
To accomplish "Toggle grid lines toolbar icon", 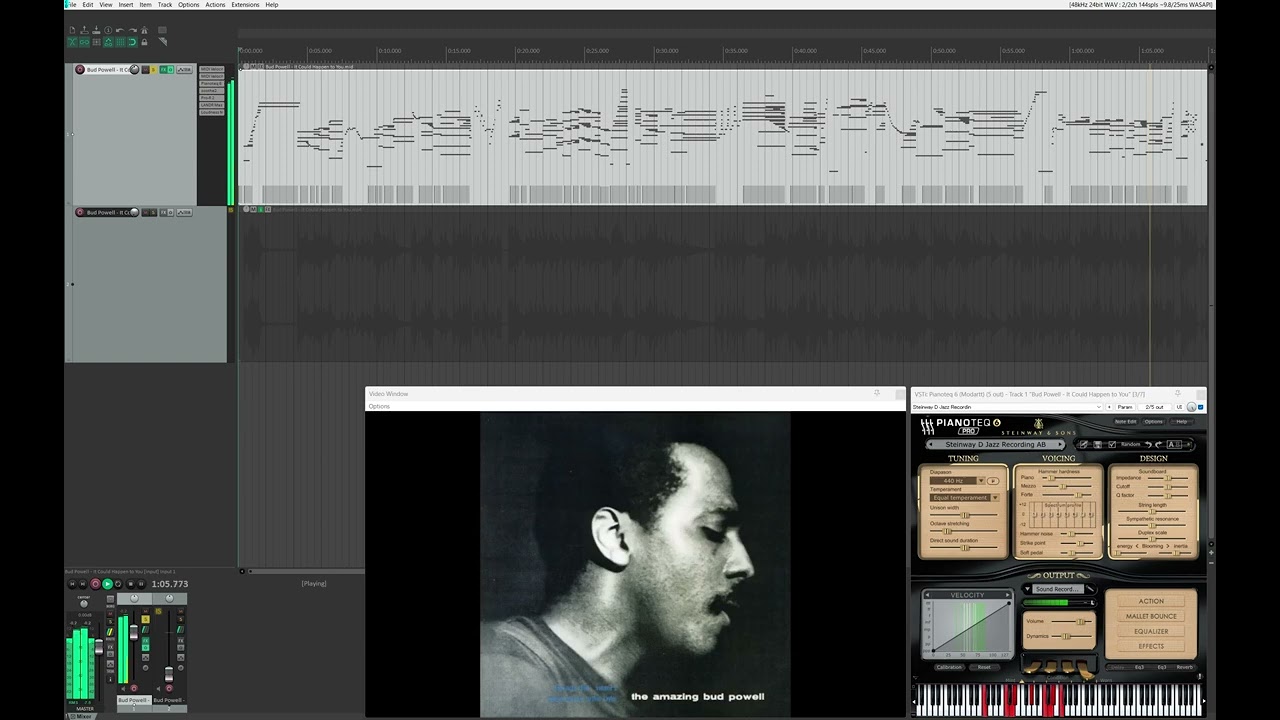I will coord(120,42).
